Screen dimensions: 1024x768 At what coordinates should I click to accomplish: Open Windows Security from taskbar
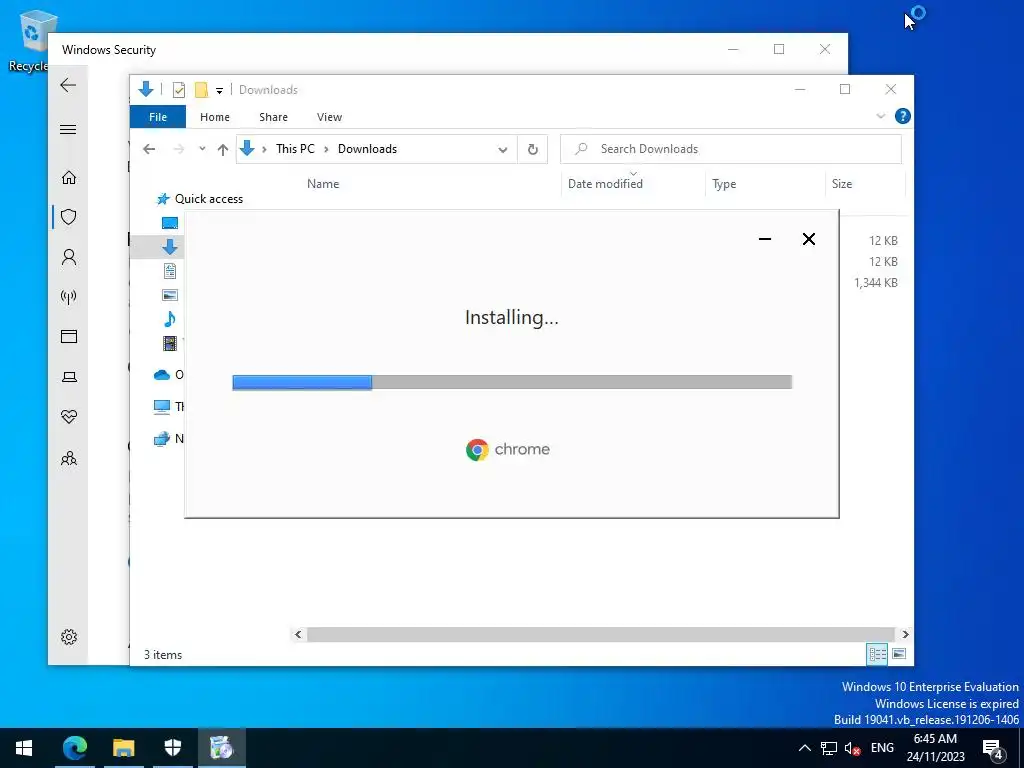pos(173,748)
